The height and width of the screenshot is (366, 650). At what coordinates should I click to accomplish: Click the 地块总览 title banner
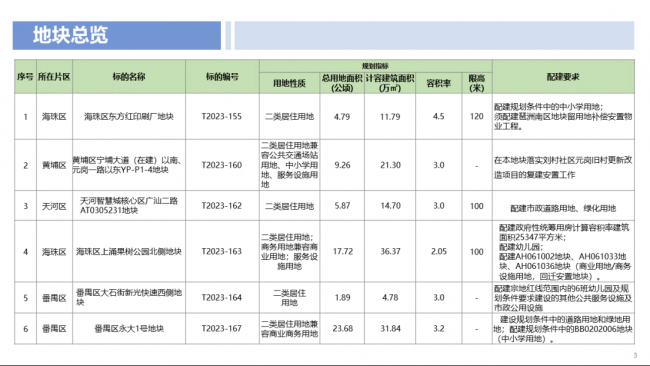pos(116,36)
